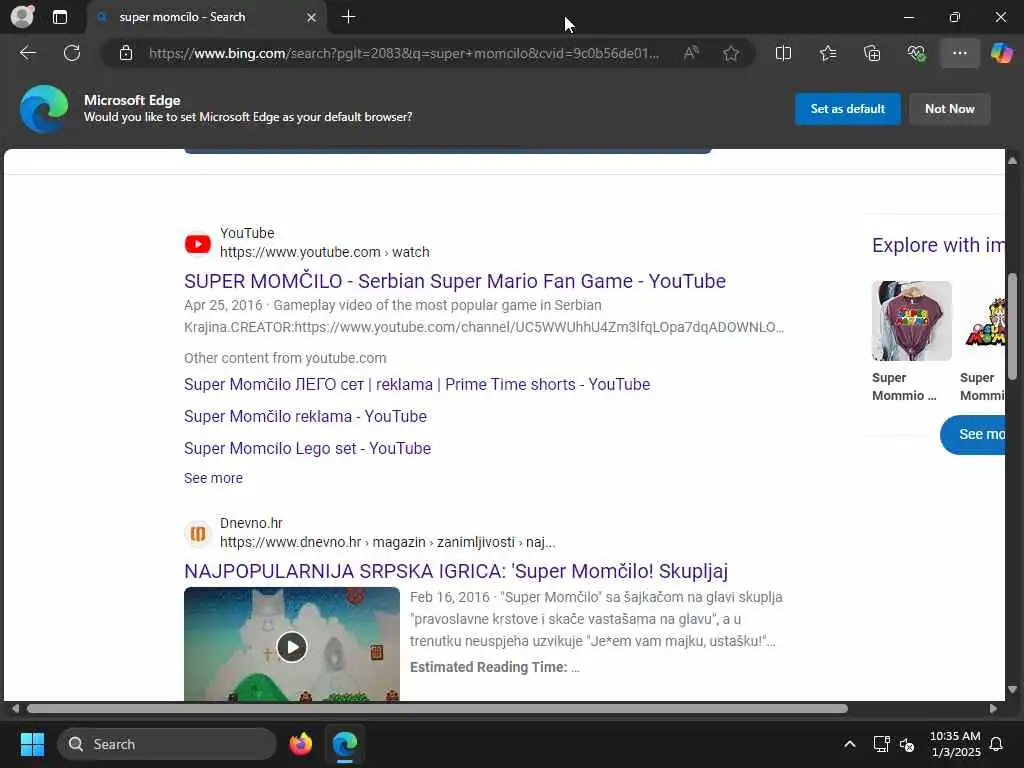
Task: Open Collections panel
Action: click(x=872, y=53)
